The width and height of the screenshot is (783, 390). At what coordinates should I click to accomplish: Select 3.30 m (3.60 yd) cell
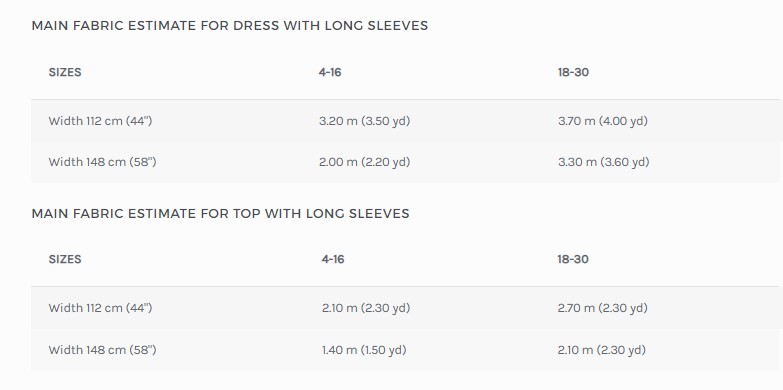click(604, 162)
